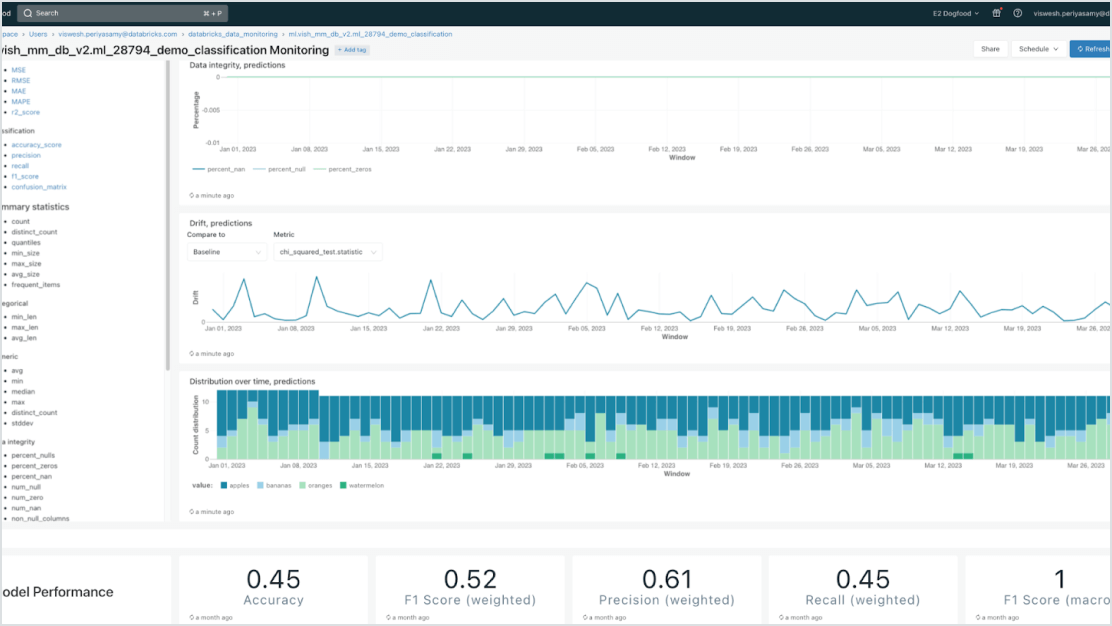Jump to confusion_matrix in the sidebar

(39, 187)
